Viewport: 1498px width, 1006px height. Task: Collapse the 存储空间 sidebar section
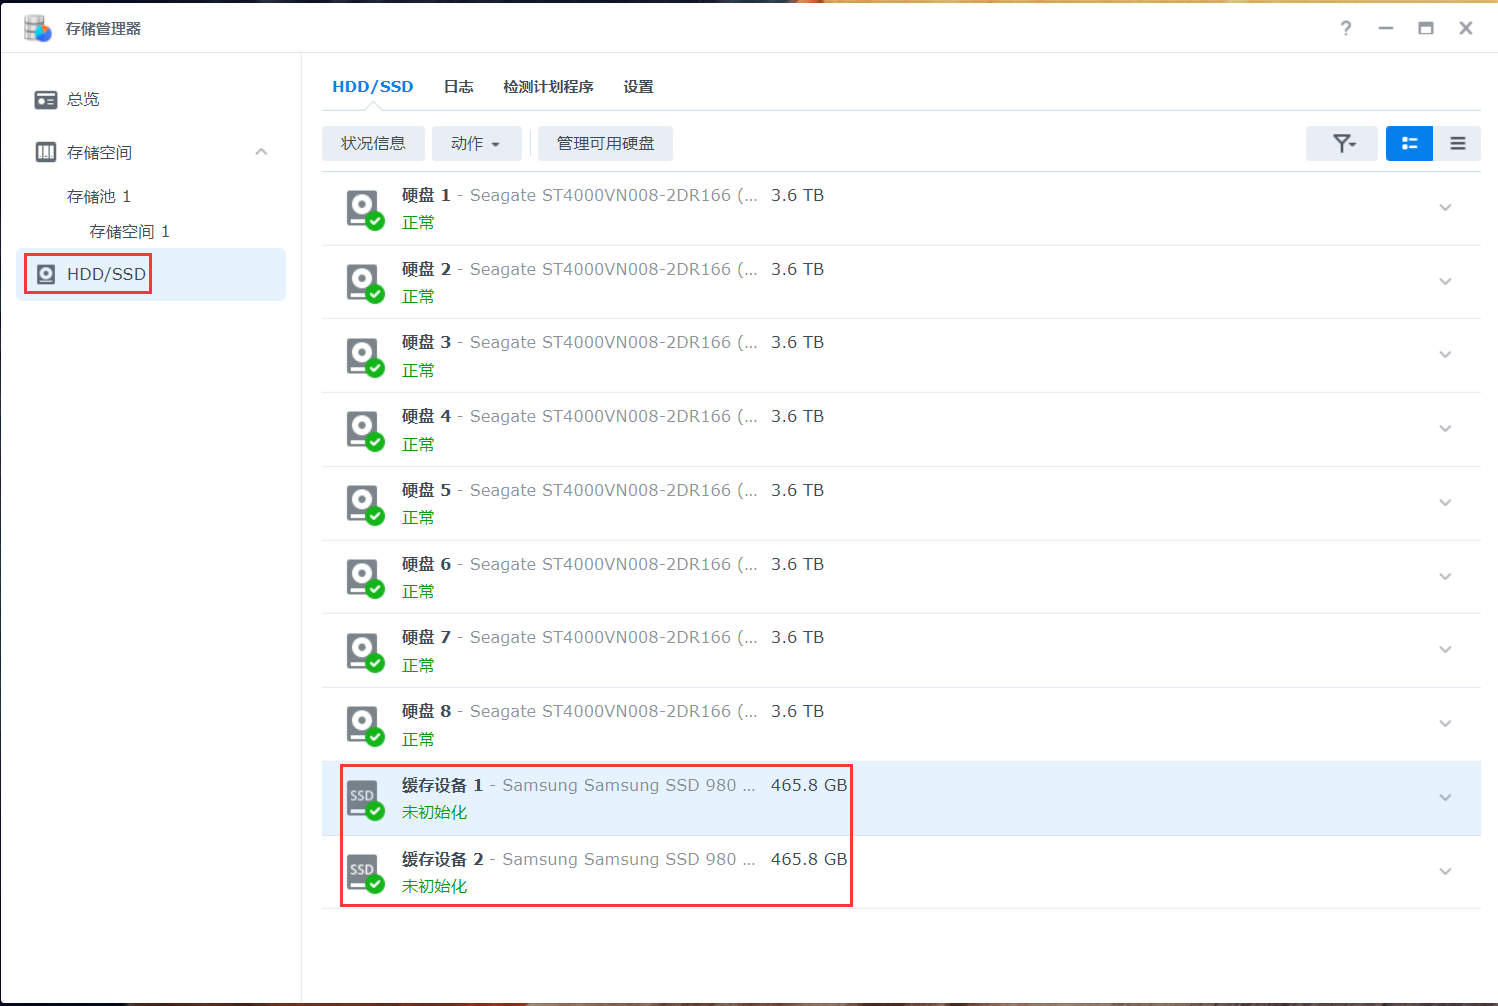(261, 152)
